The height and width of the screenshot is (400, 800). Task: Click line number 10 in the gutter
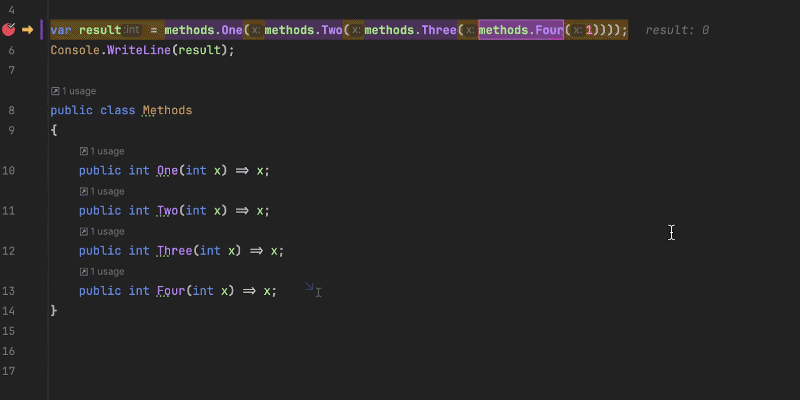pos(8,170)
